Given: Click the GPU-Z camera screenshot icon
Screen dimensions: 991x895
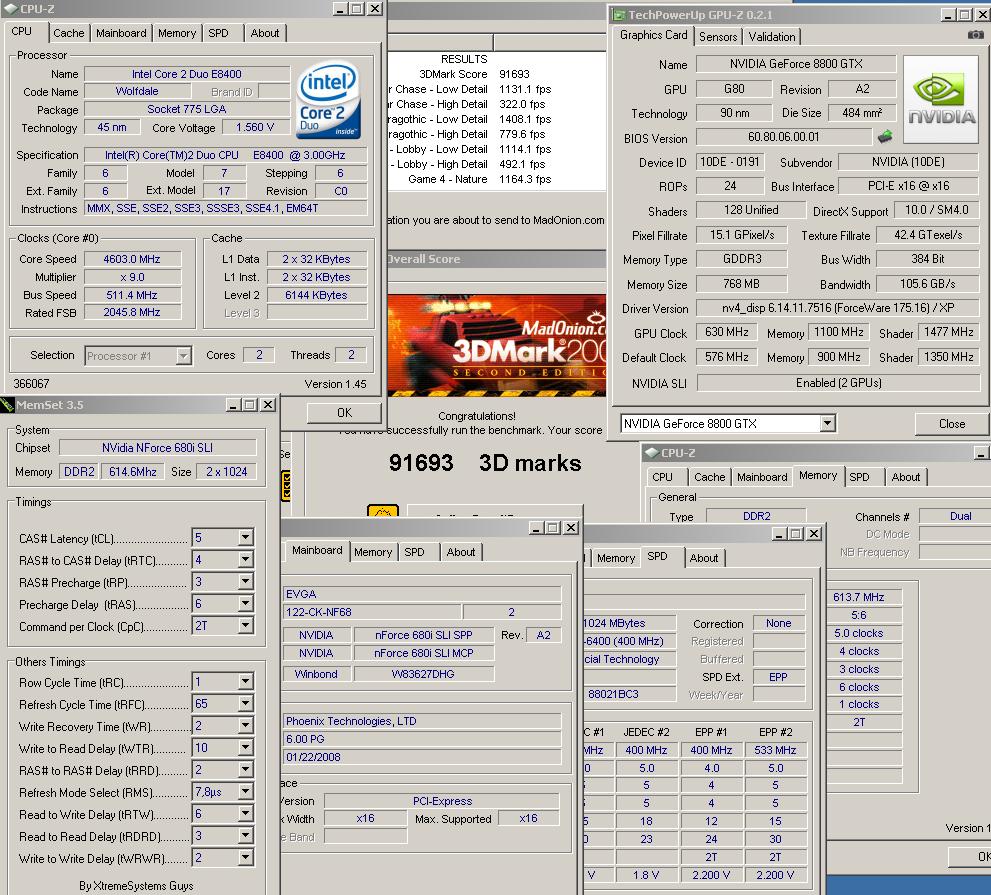Looking at the screenshot, I should (975, 35).
